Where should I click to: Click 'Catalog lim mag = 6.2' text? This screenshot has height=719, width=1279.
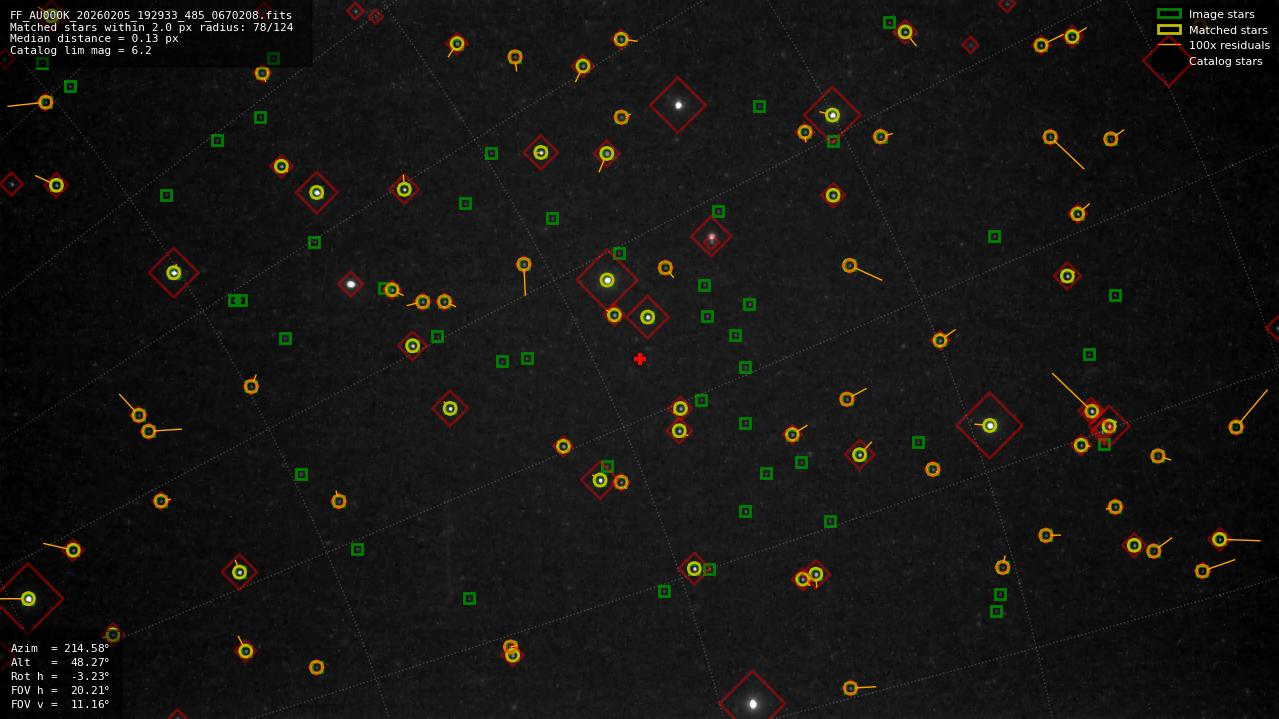[x=81, y=50]
